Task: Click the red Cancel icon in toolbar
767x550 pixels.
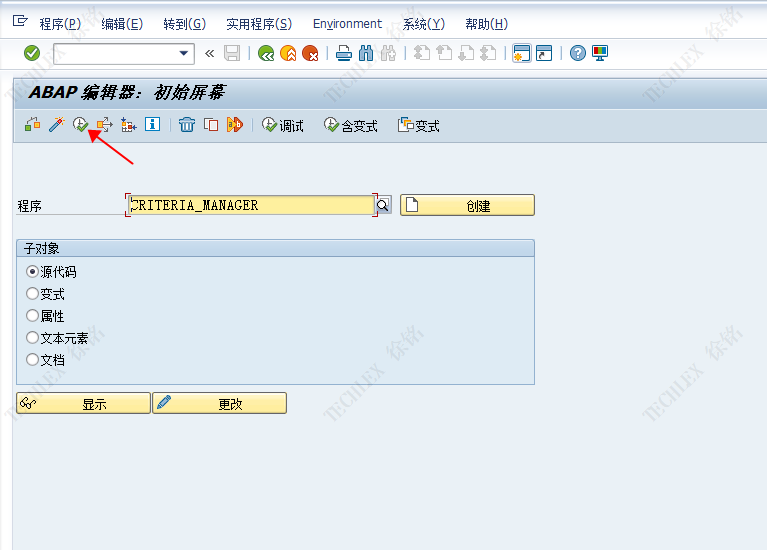Action: pos(310,53)
